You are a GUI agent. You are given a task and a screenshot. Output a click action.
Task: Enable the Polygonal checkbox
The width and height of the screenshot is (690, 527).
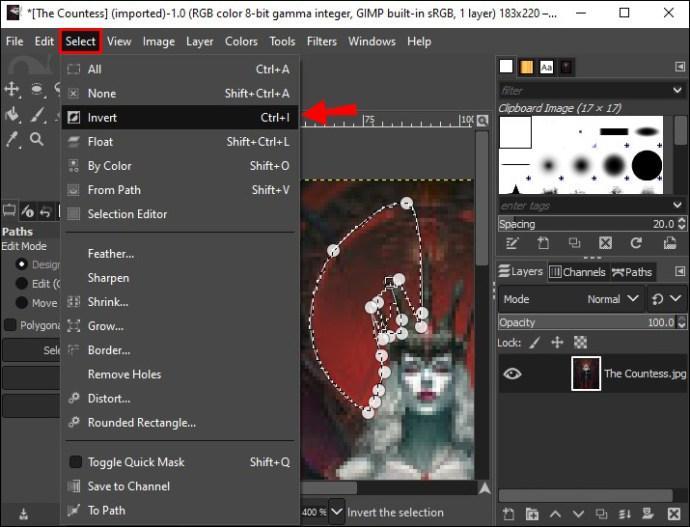pos(10,325)
